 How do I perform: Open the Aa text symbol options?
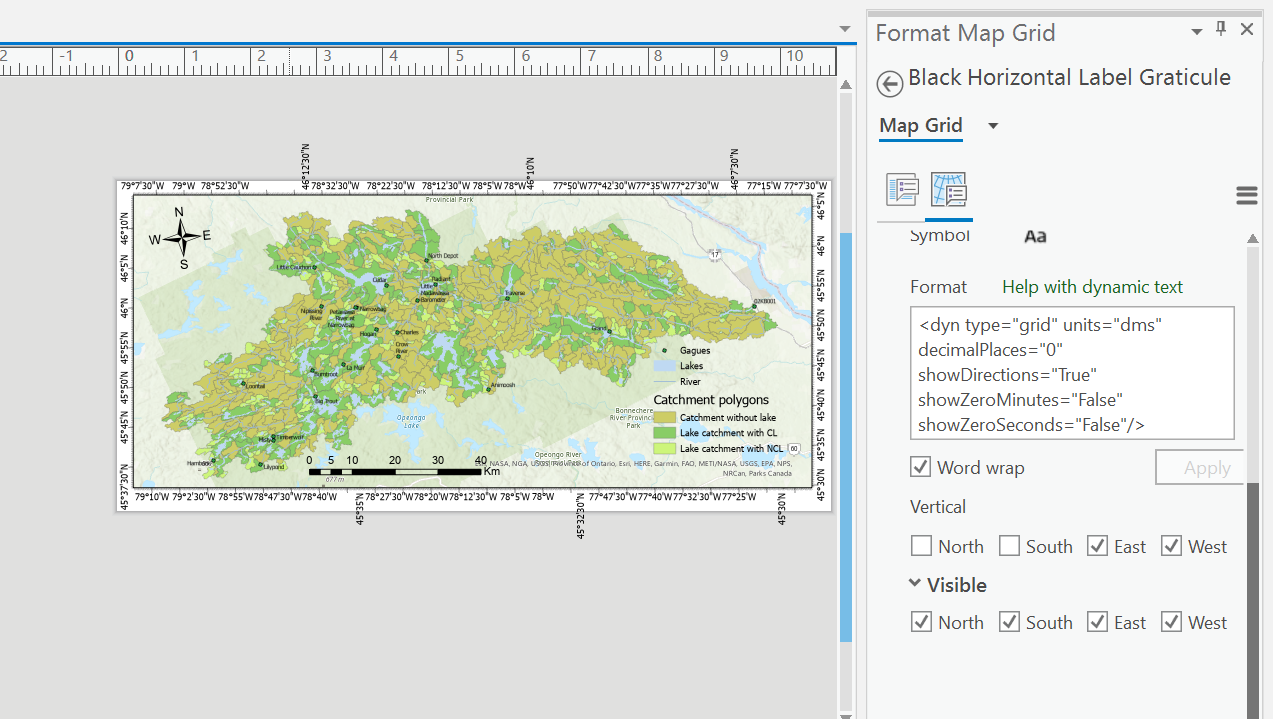[1035, 236]
